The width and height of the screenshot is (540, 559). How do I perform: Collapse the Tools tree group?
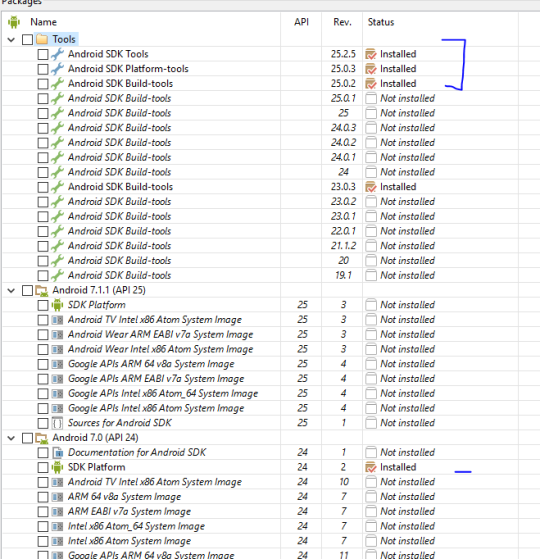11,40
